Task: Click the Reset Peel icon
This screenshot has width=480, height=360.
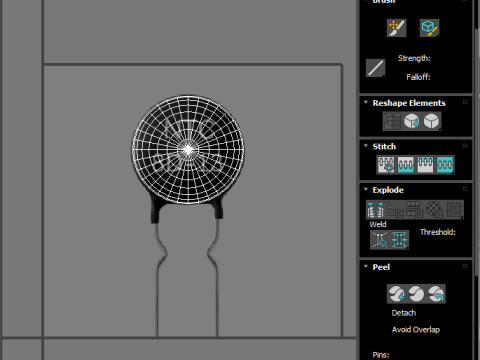Action: click(436, 294)
